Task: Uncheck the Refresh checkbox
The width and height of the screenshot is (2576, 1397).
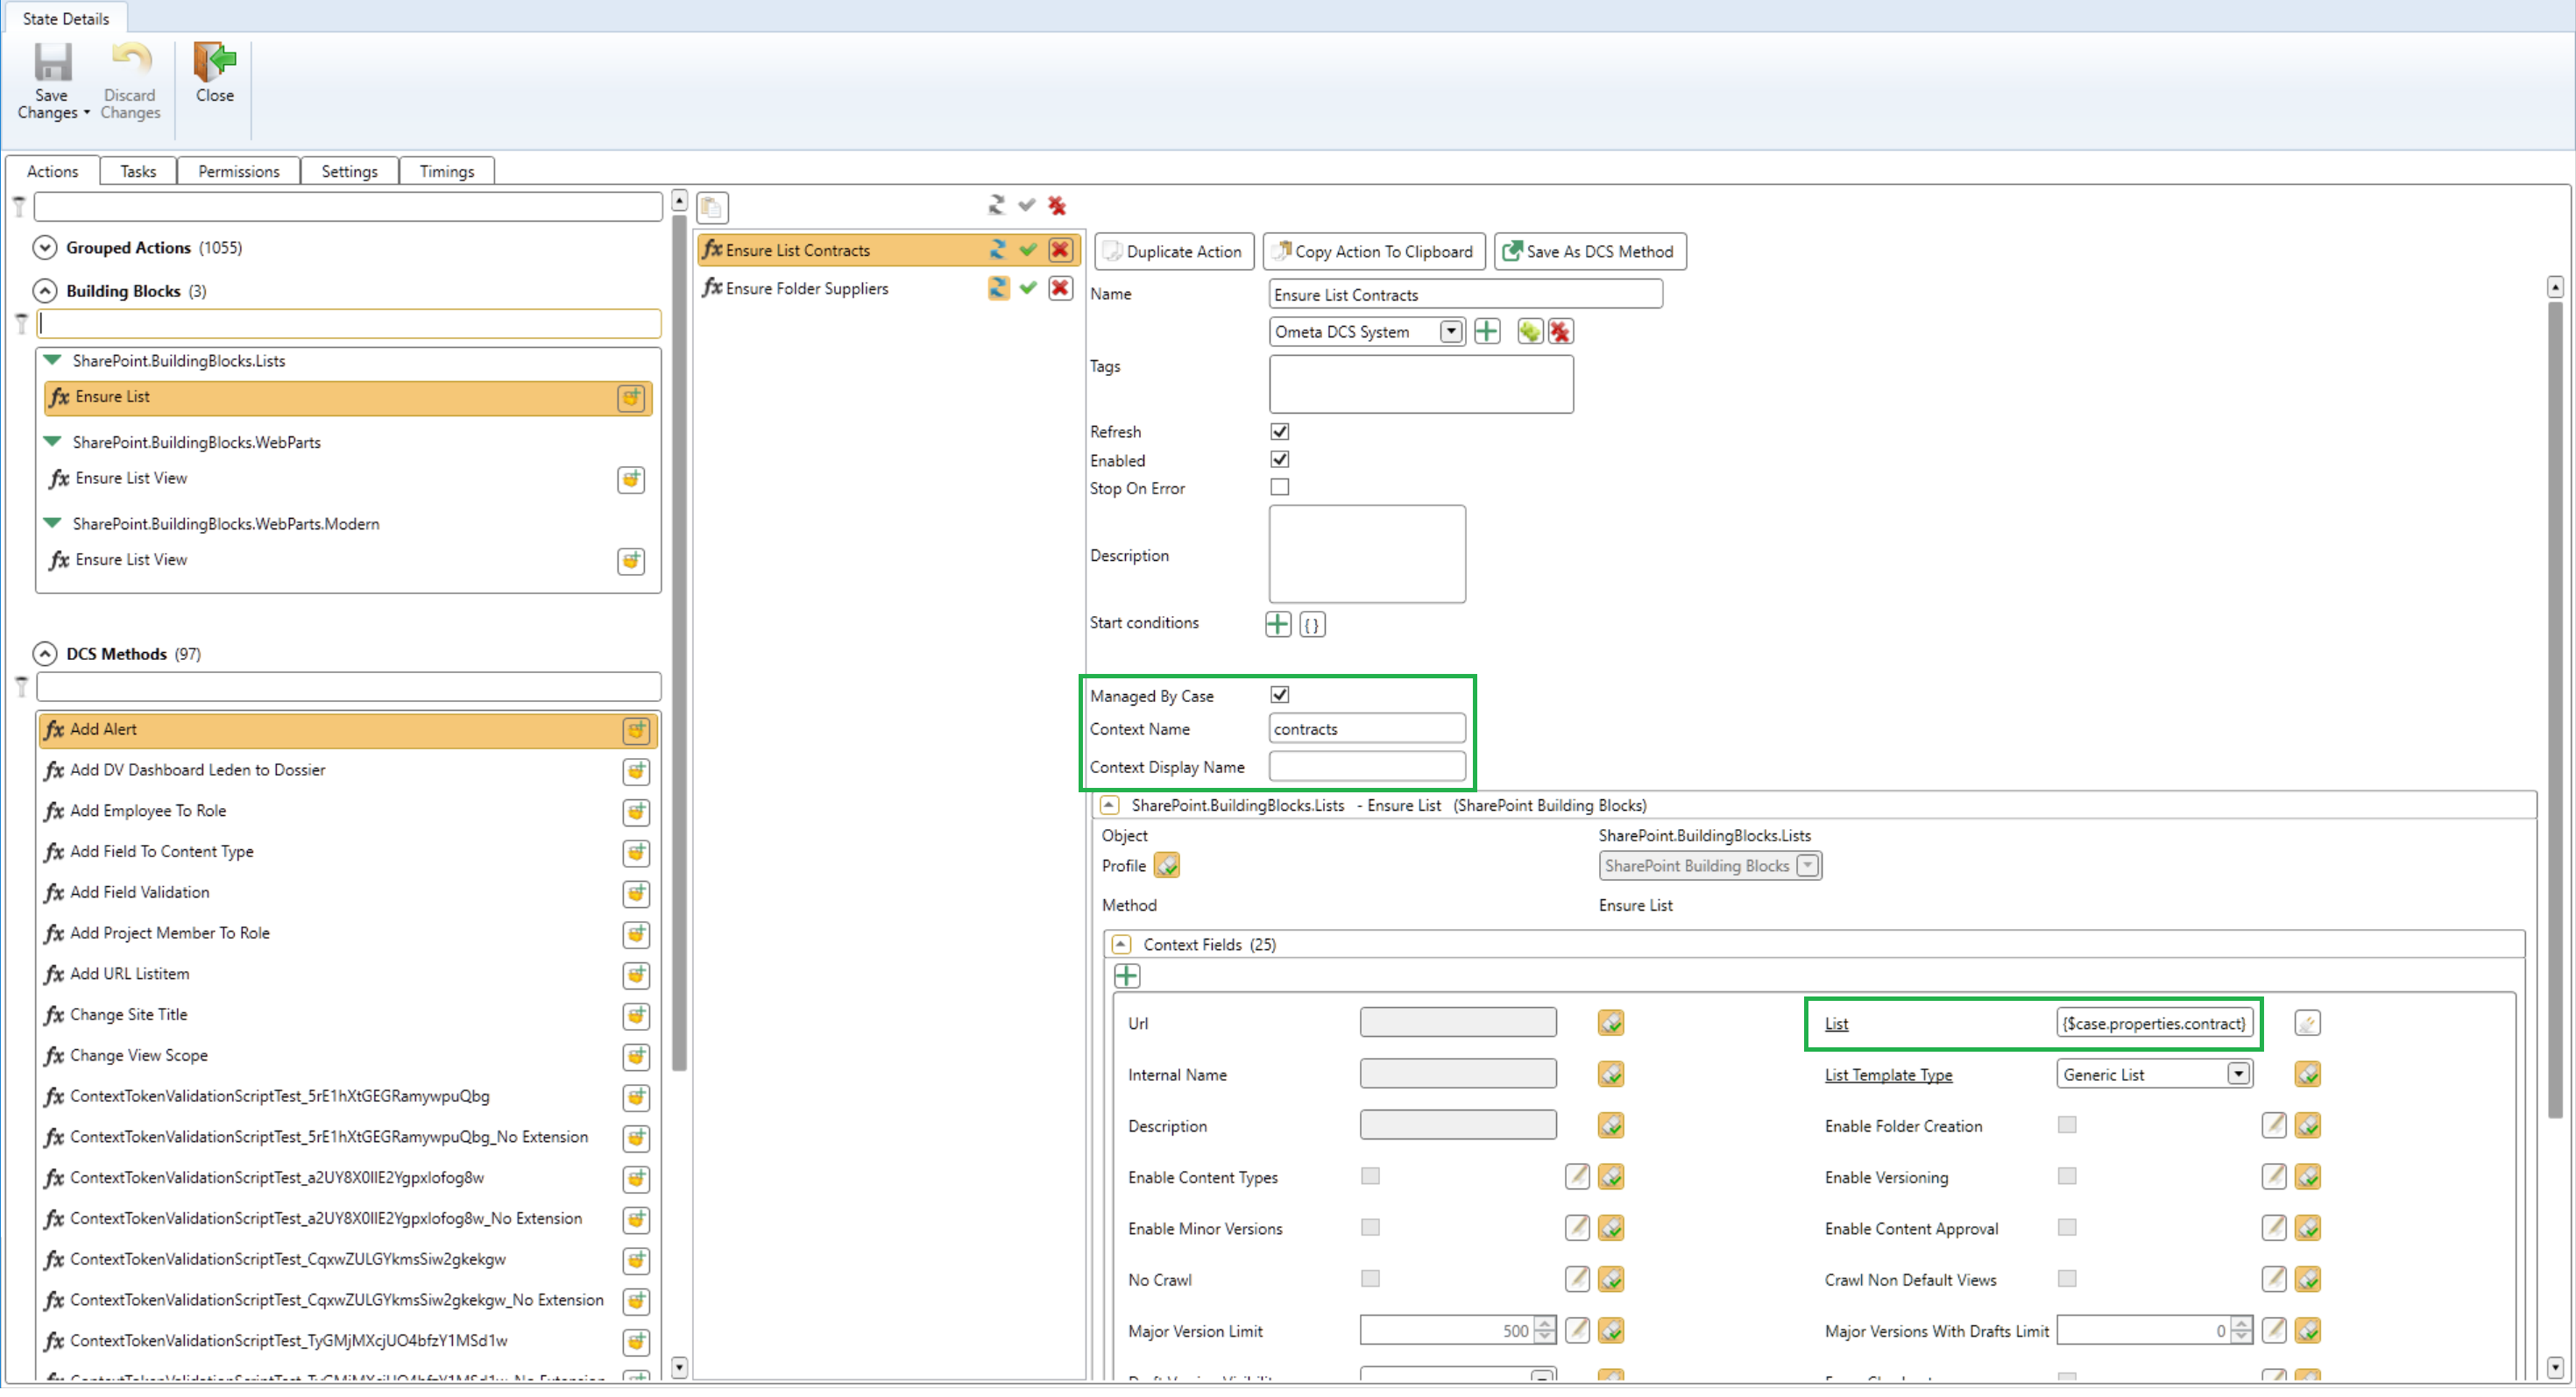Action: (1279, 432)
